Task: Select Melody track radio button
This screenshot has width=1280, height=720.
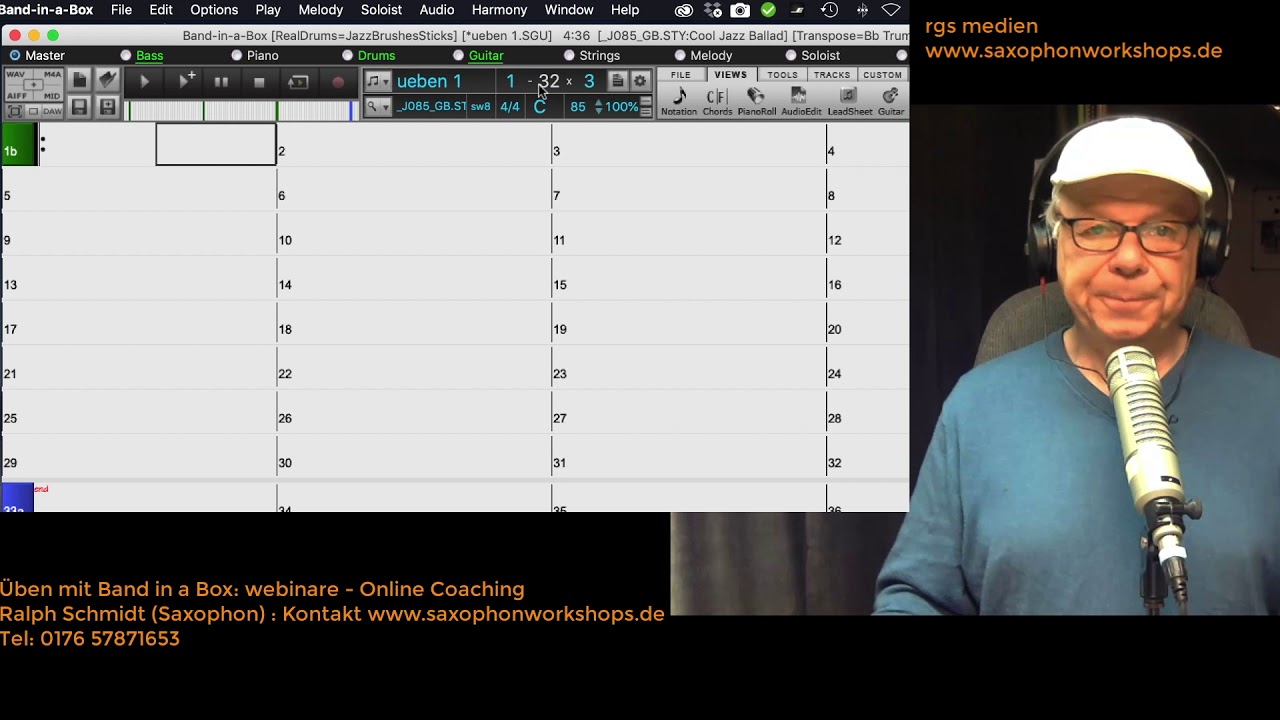Action: tap(680, 55)
